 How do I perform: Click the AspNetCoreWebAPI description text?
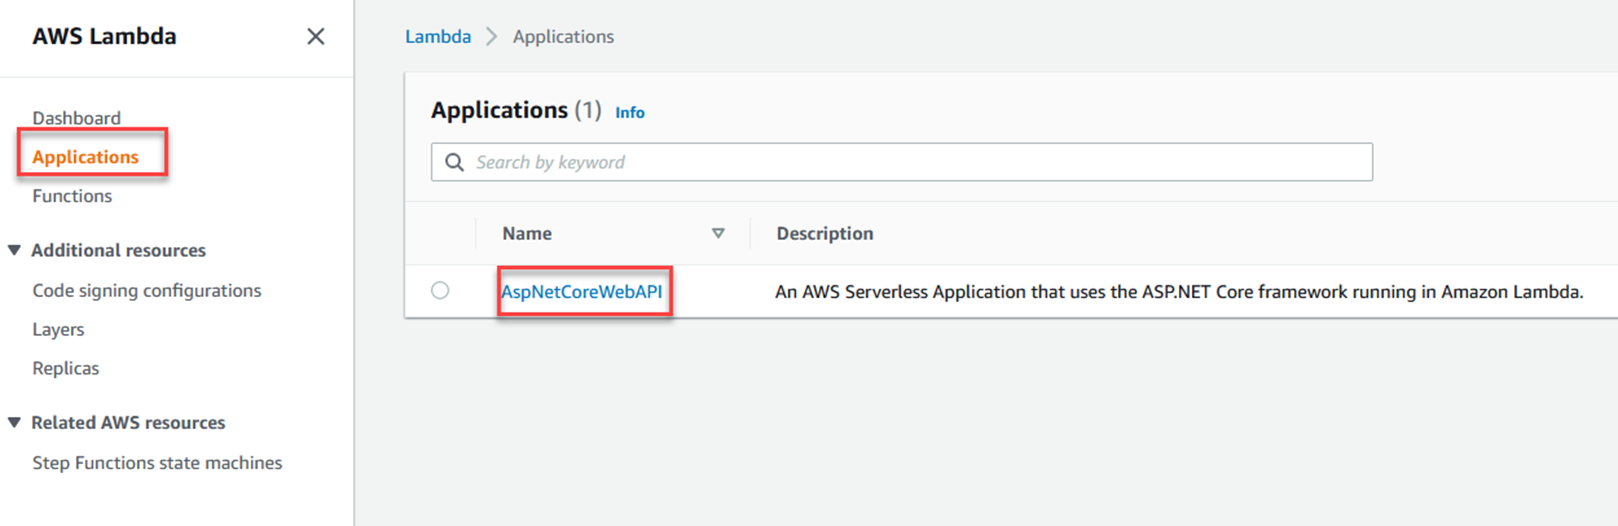(x=1179, y=292)
